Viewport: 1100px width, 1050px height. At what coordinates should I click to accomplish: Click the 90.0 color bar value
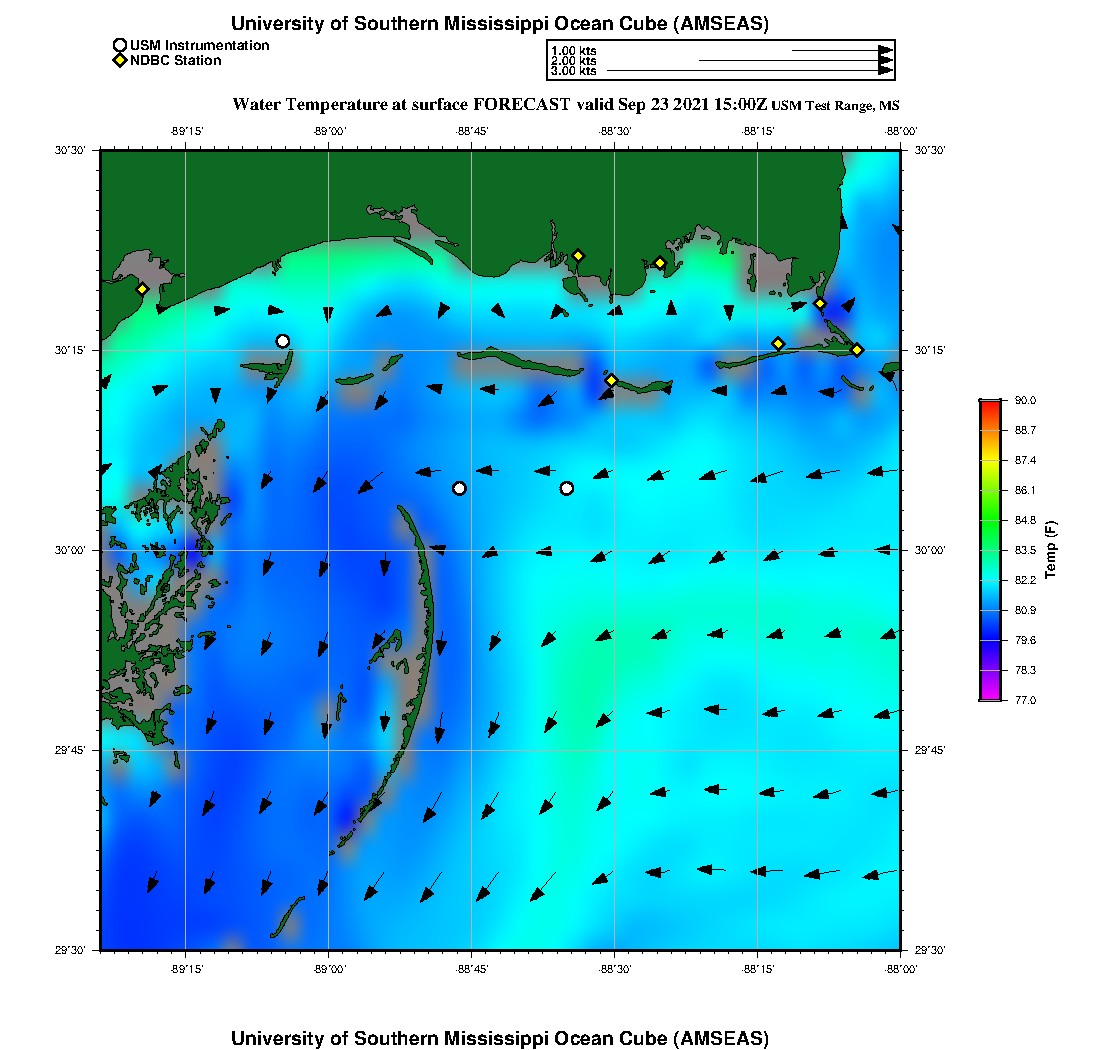click(x=1025, y=400)
